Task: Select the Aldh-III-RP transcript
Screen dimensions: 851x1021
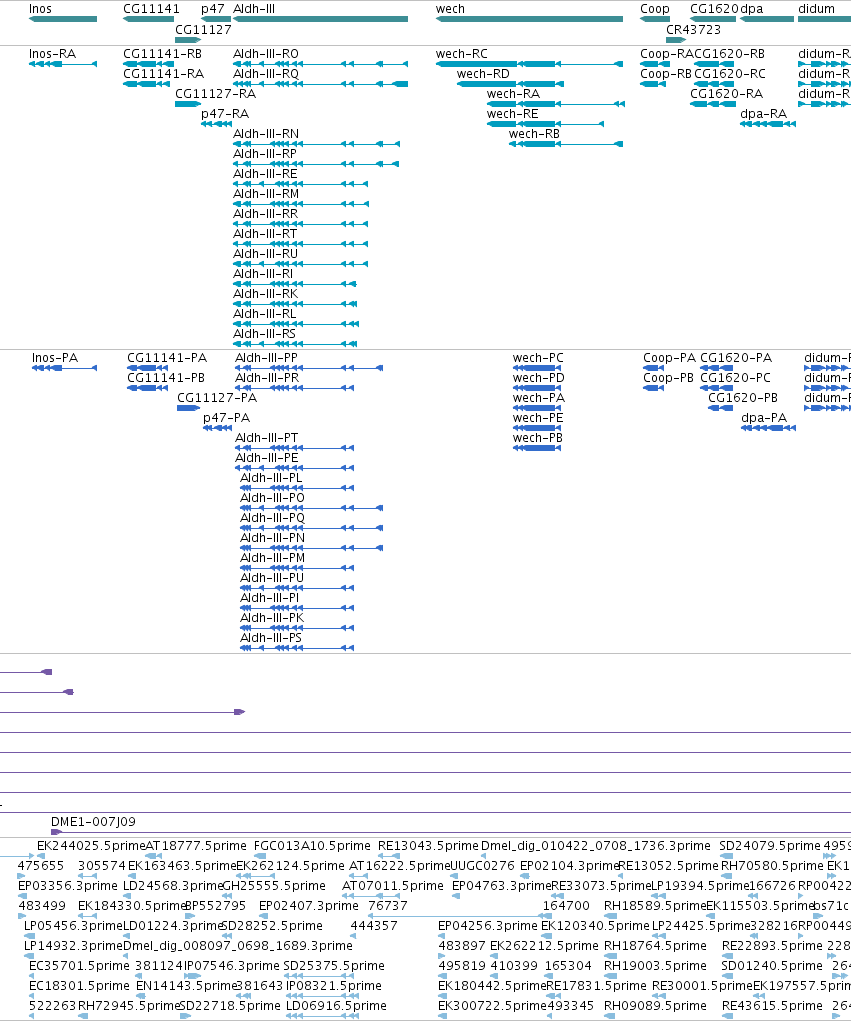Action: point(316,164)
